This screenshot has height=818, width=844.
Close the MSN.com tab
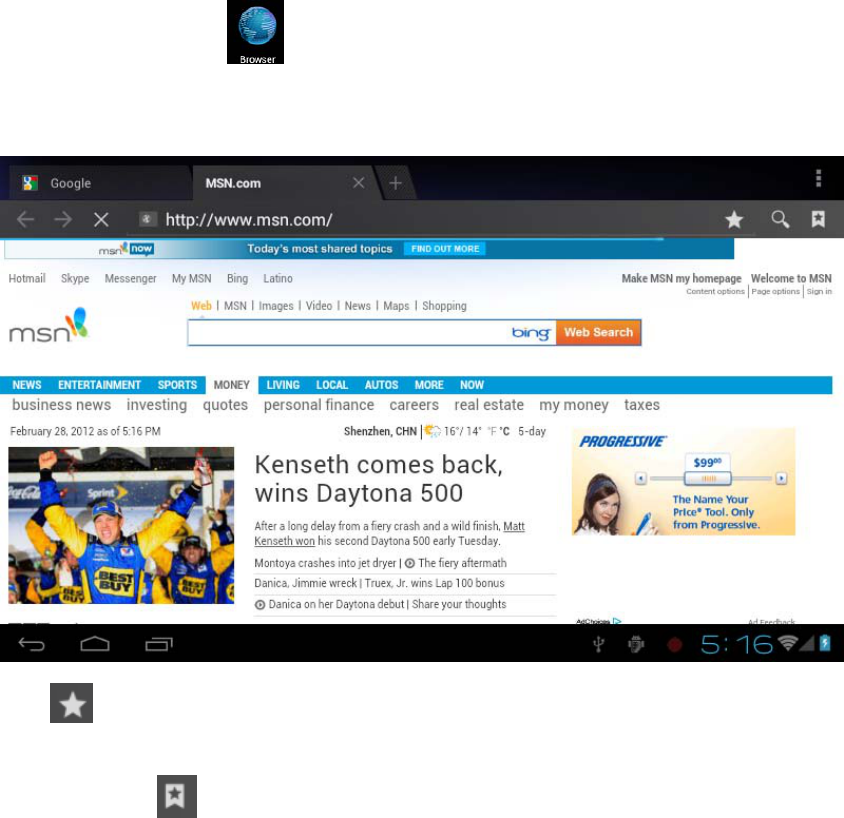[x=358, y=183]
